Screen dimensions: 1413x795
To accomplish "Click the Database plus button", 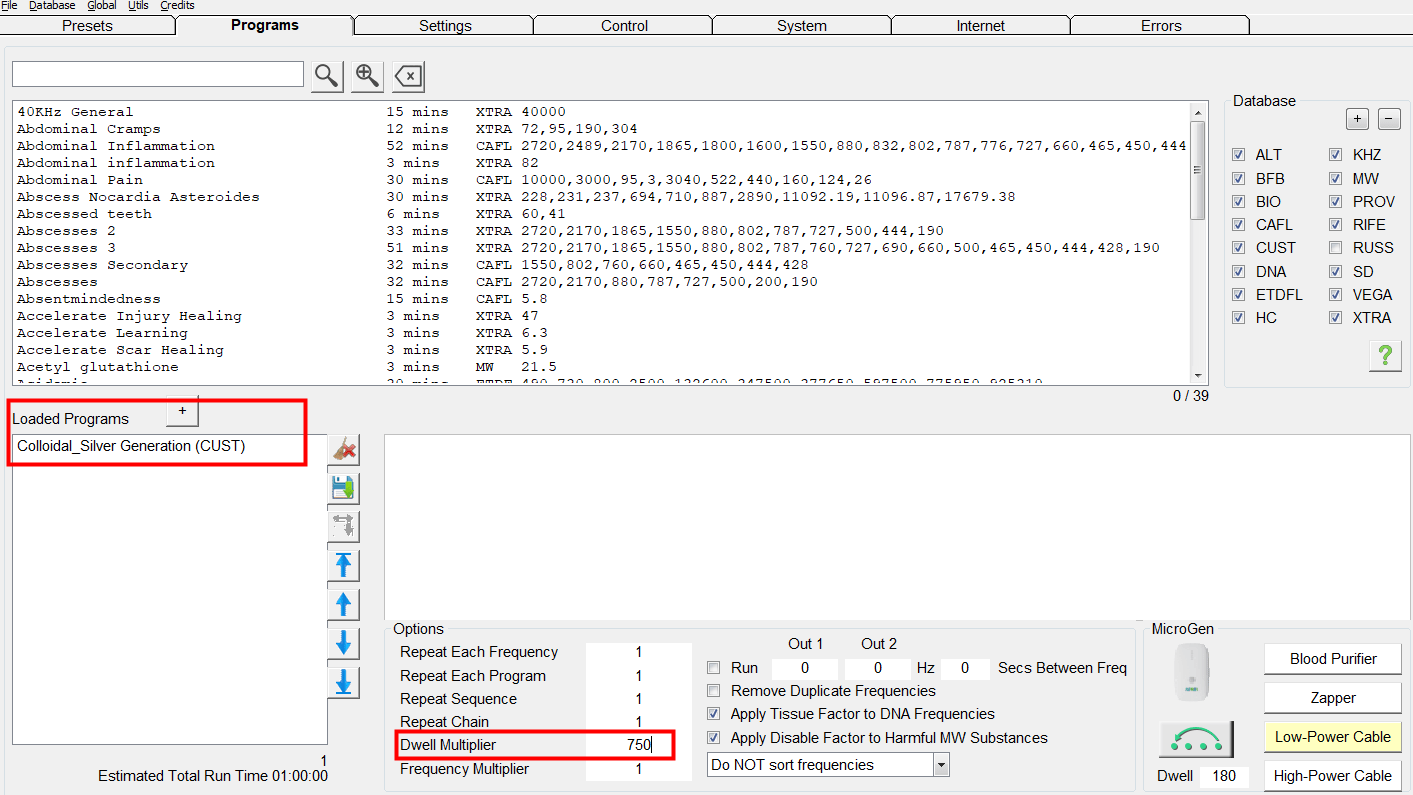I will [x=1357, y=119].
